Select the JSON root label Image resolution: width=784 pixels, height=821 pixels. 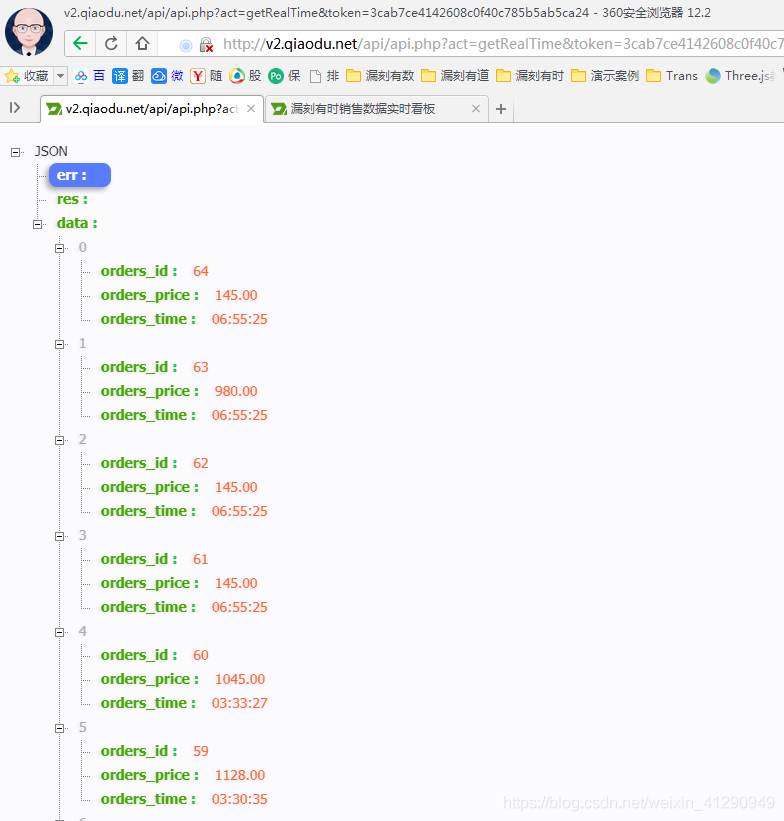point(51,152)
